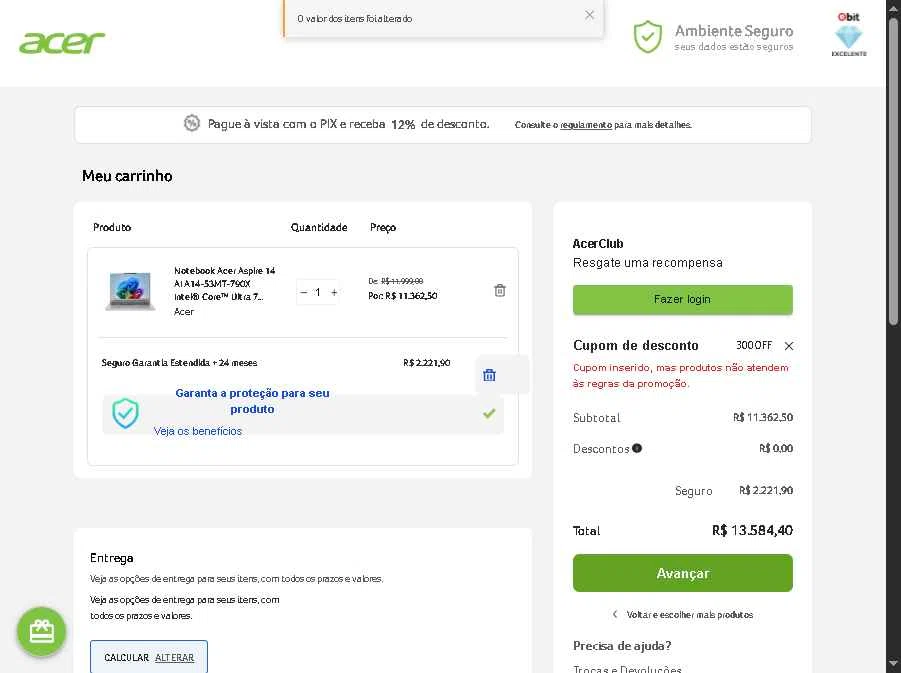Screen dimensions: 901x673
Task: Click the back chevron beside Voltar
Action: [x=615, y=614]
